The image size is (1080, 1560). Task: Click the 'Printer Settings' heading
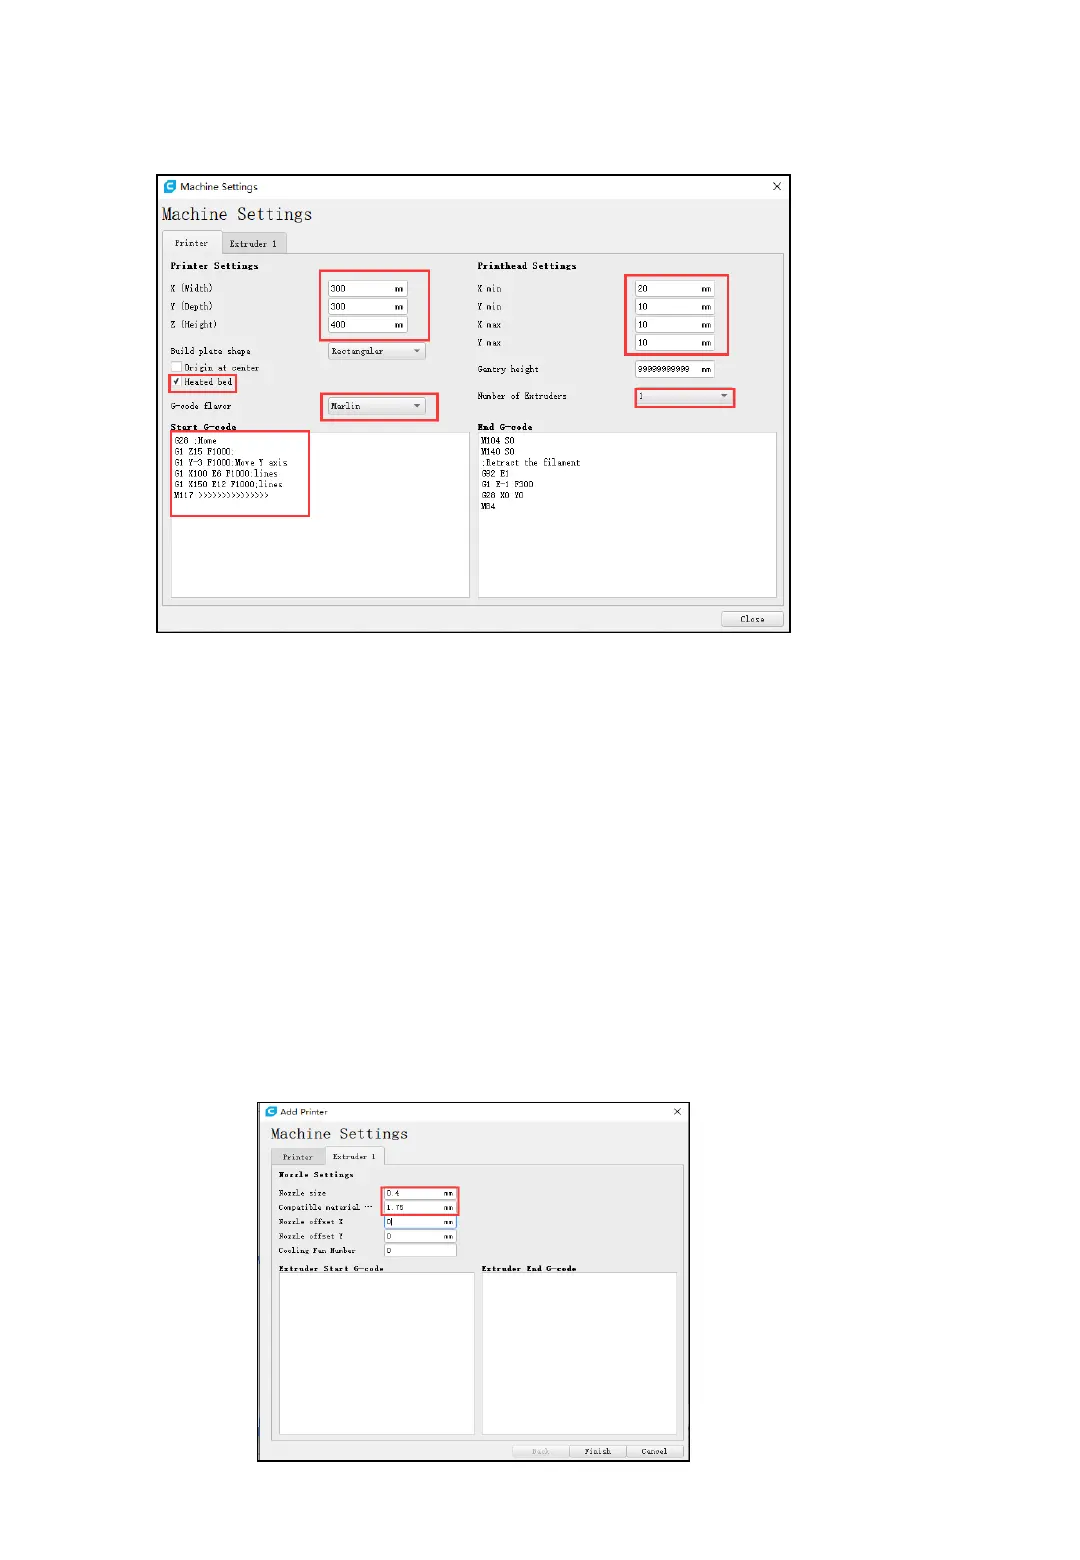click(x=214, y=266)
